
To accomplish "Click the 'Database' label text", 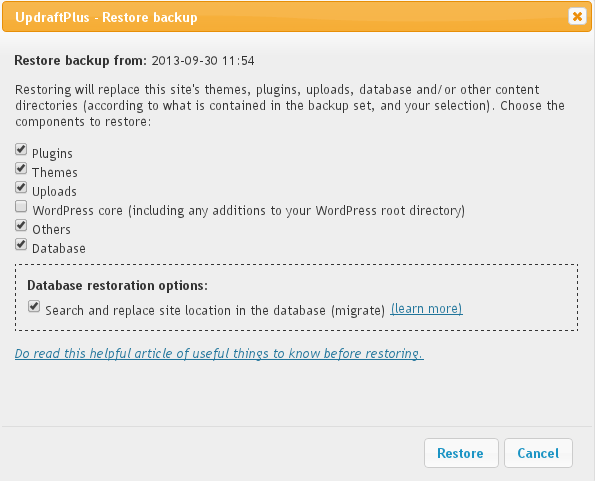I will pyautogui.click(x=59, y=248).
